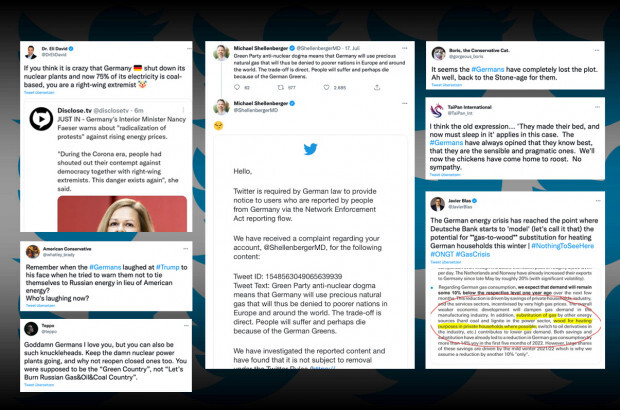Click reply icon under Shellenberger's tweet

click(x=237, y=87)
